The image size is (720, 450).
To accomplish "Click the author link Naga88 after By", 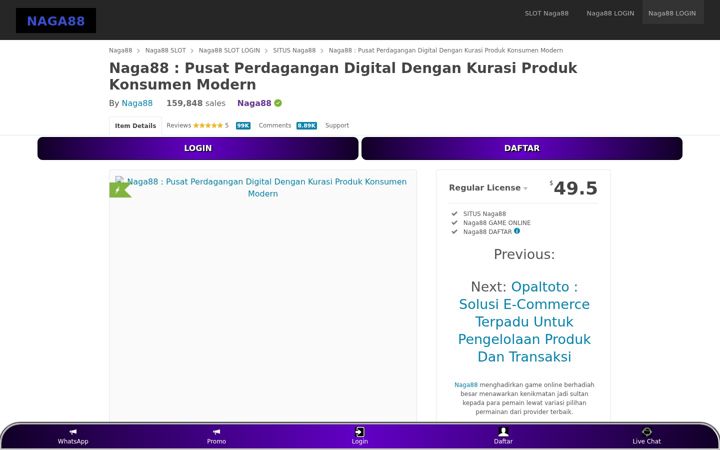I will pos(137,103).
